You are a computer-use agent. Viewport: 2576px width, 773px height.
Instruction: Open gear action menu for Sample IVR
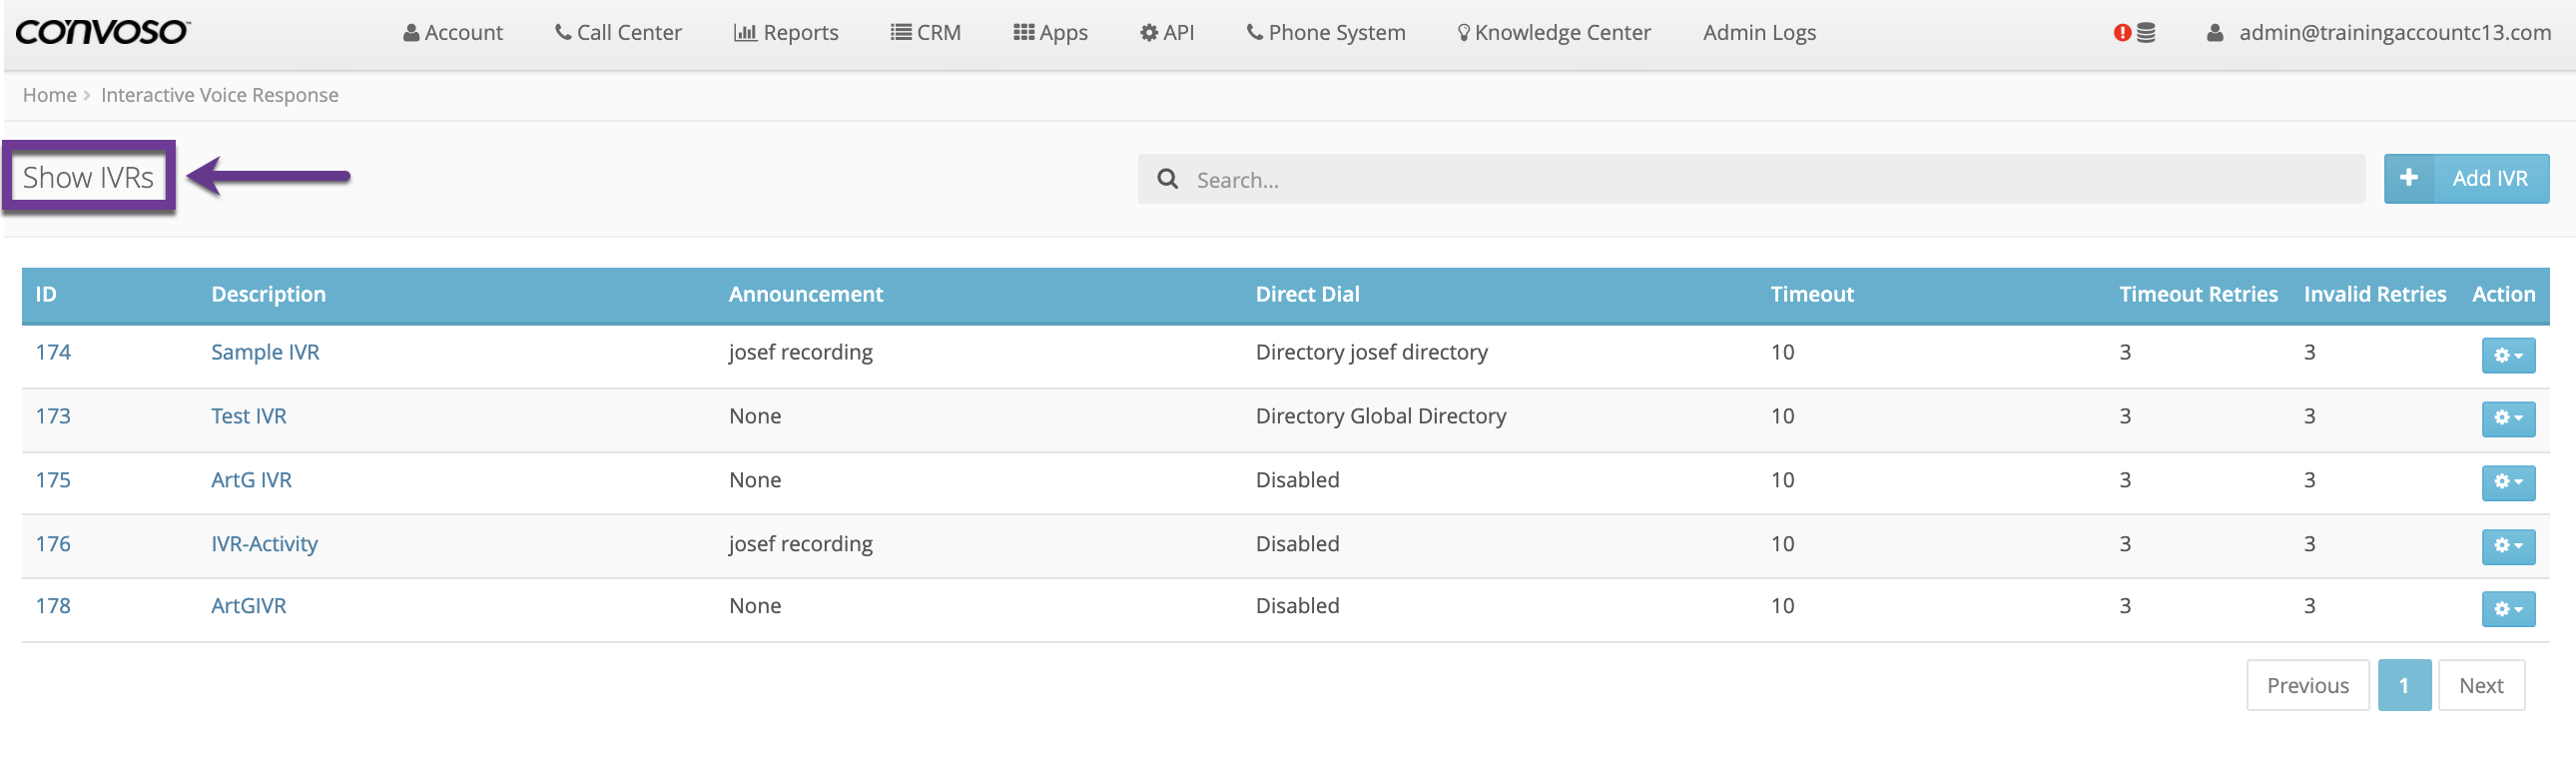(x=2507, y=355)
